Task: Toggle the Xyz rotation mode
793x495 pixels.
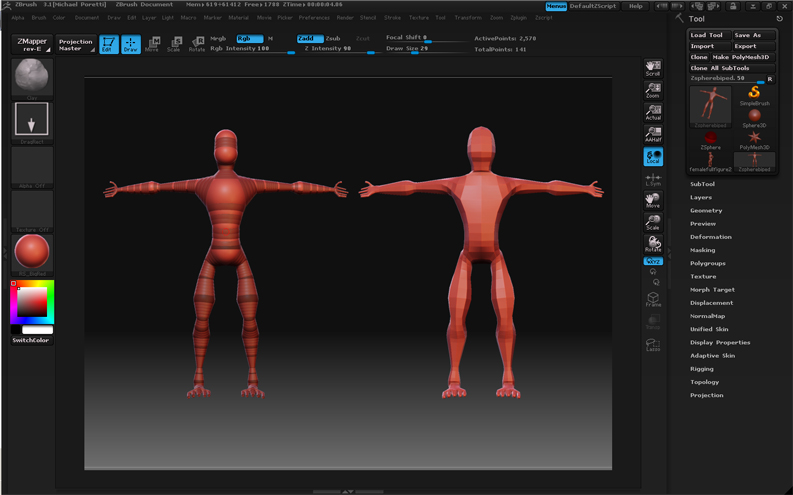Action: [x=653, y=261]
